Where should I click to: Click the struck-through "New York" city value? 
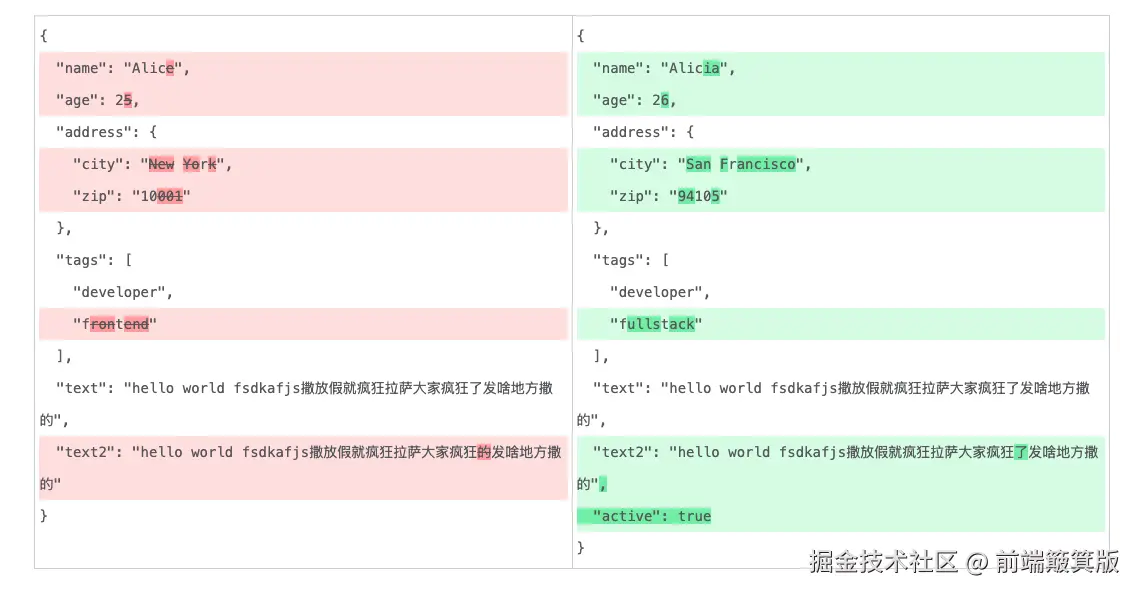182,164
